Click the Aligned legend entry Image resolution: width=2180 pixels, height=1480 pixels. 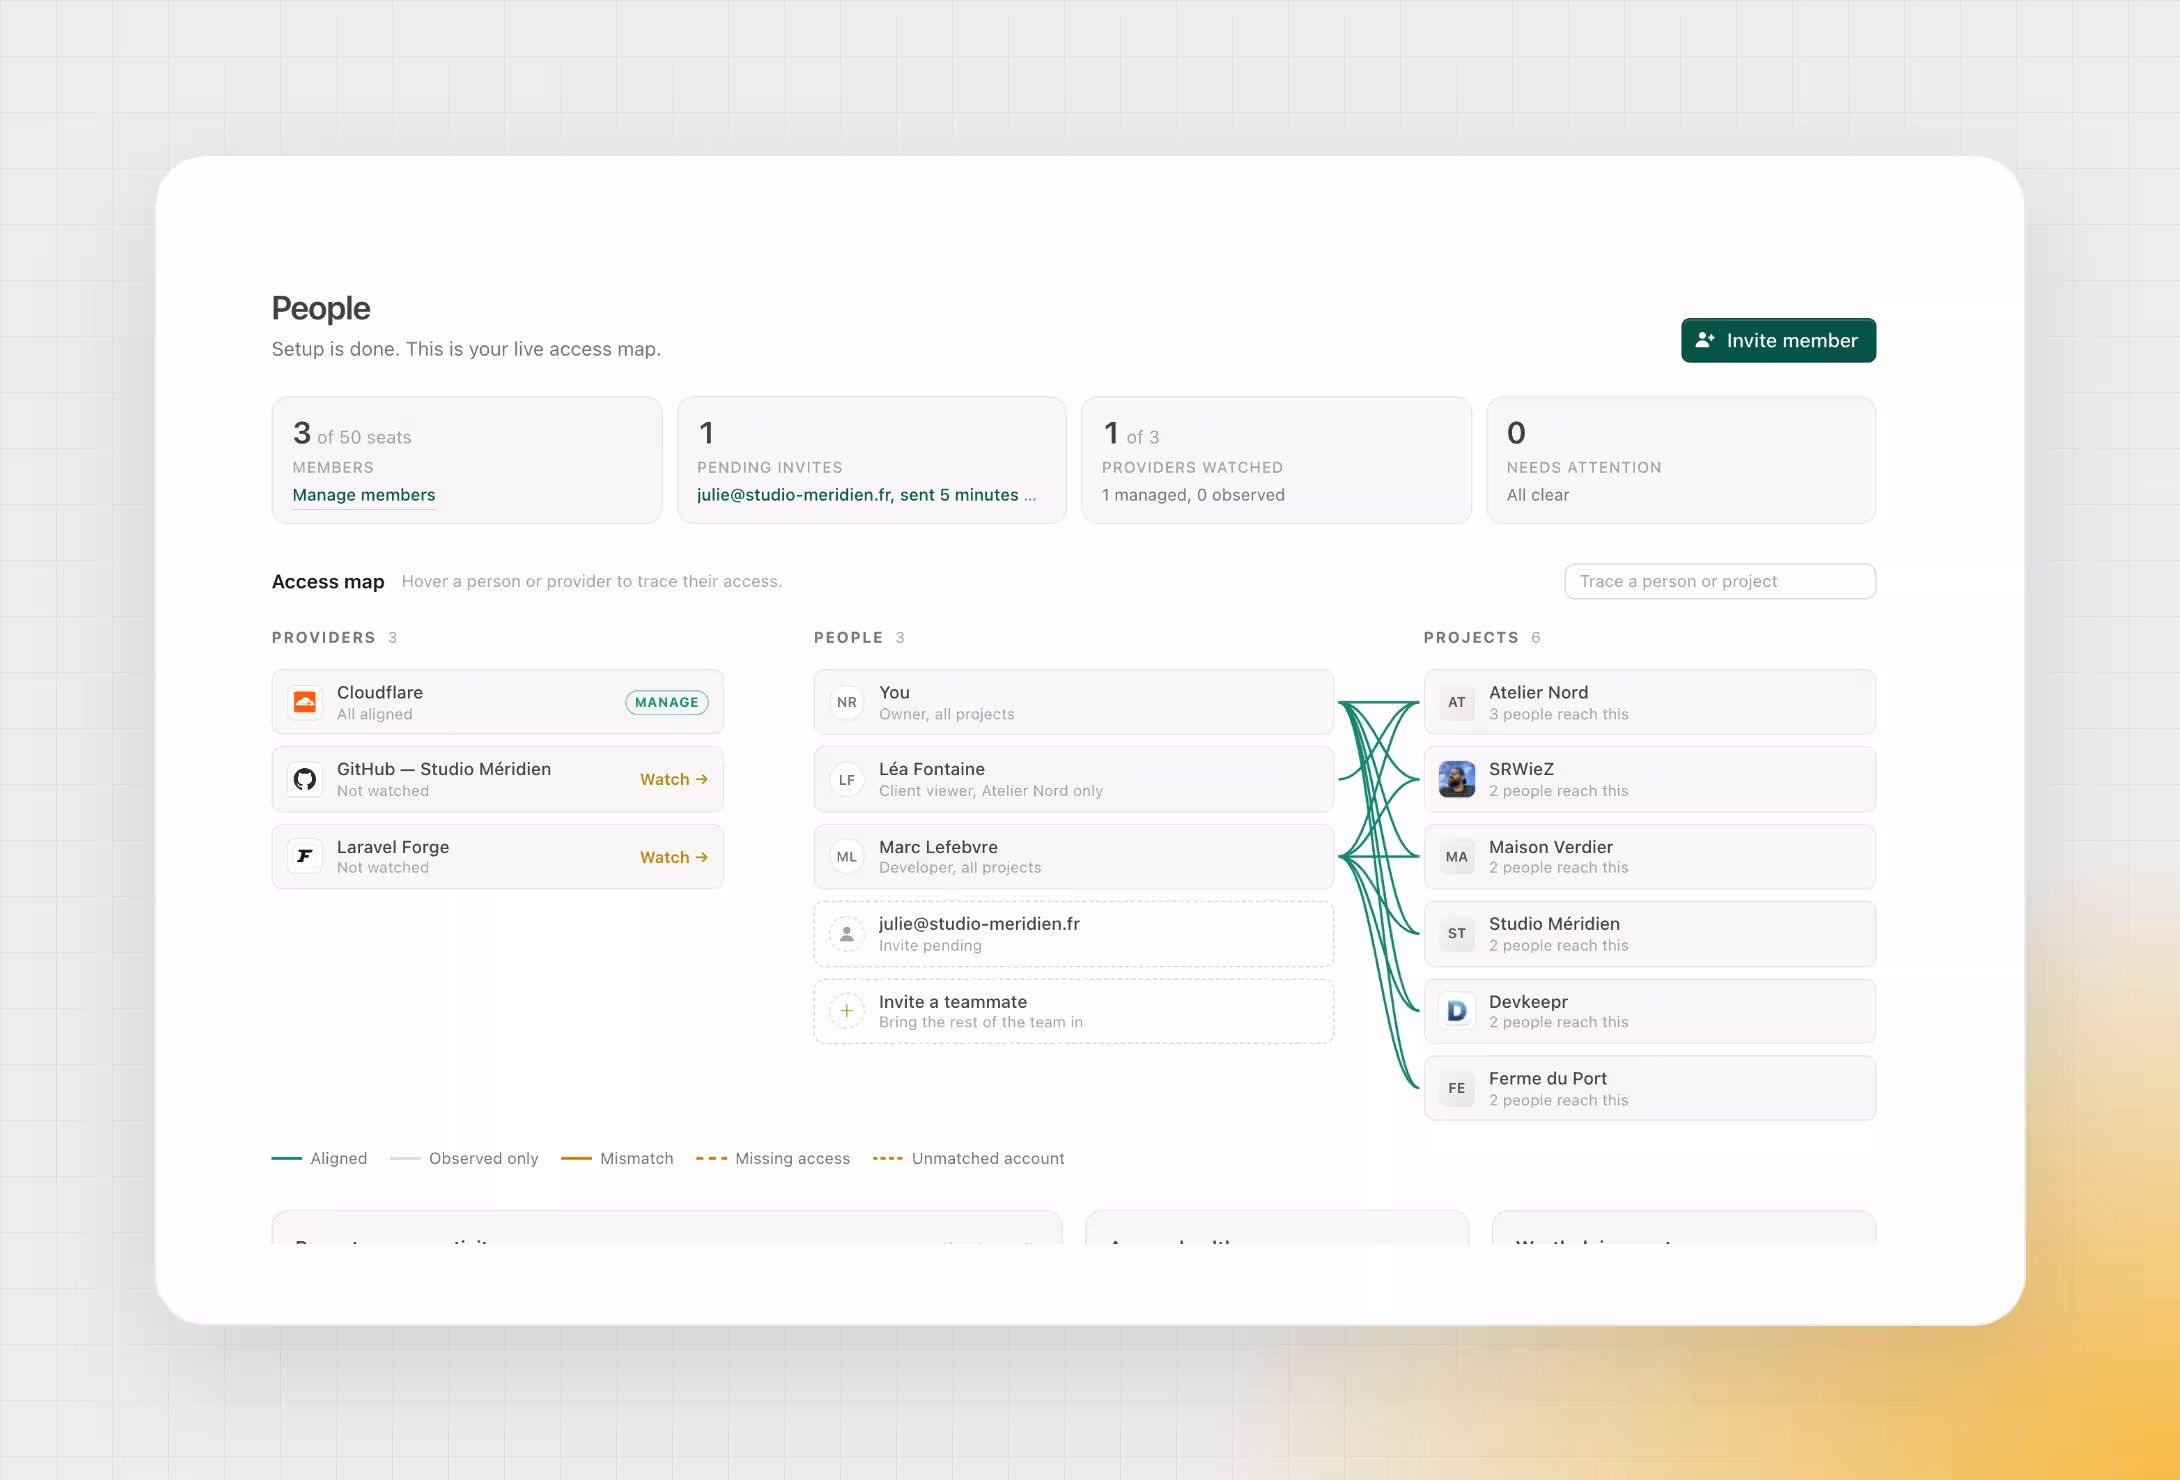(320, 1158)
